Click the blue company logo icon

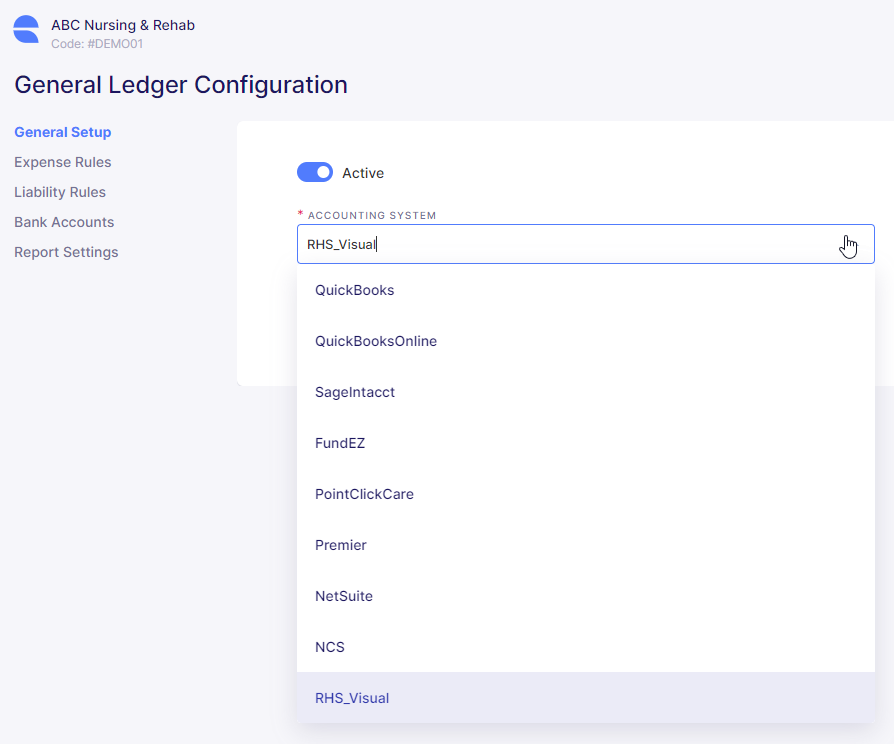pyautogui.click(x=26, y=29)
